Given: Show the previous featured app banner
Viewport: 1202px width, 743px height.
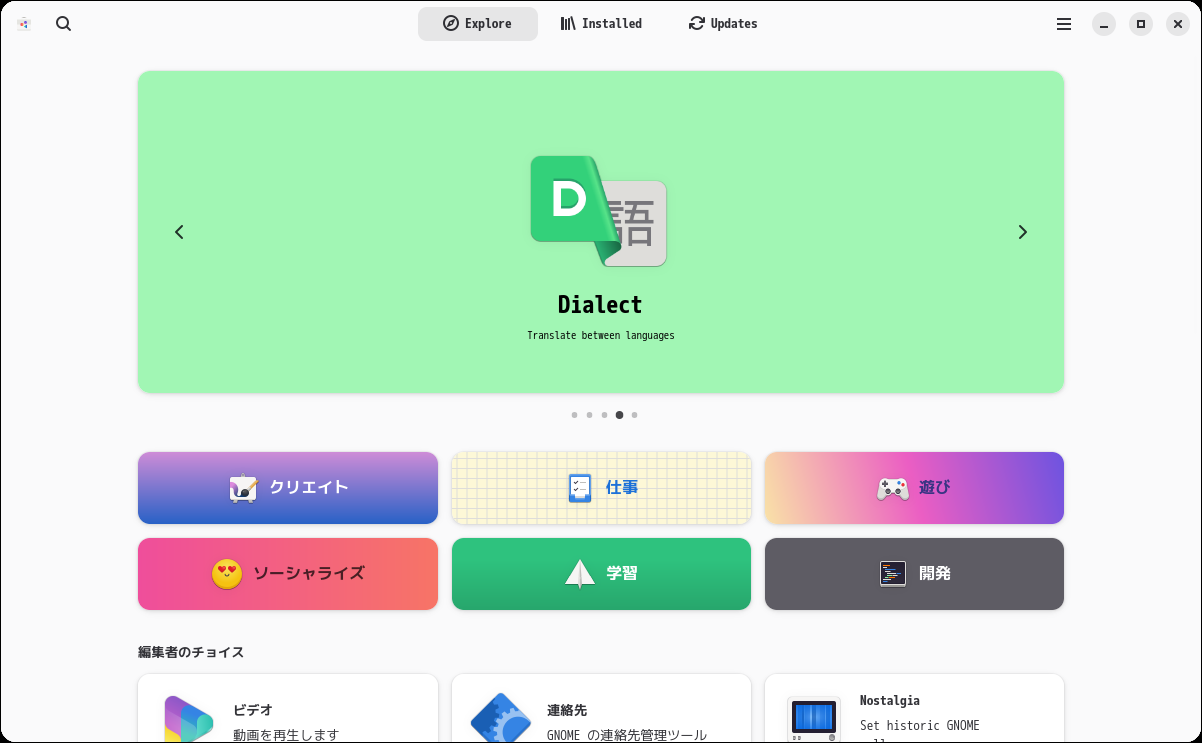Looking at the screenshot, I should coord(179,232).
